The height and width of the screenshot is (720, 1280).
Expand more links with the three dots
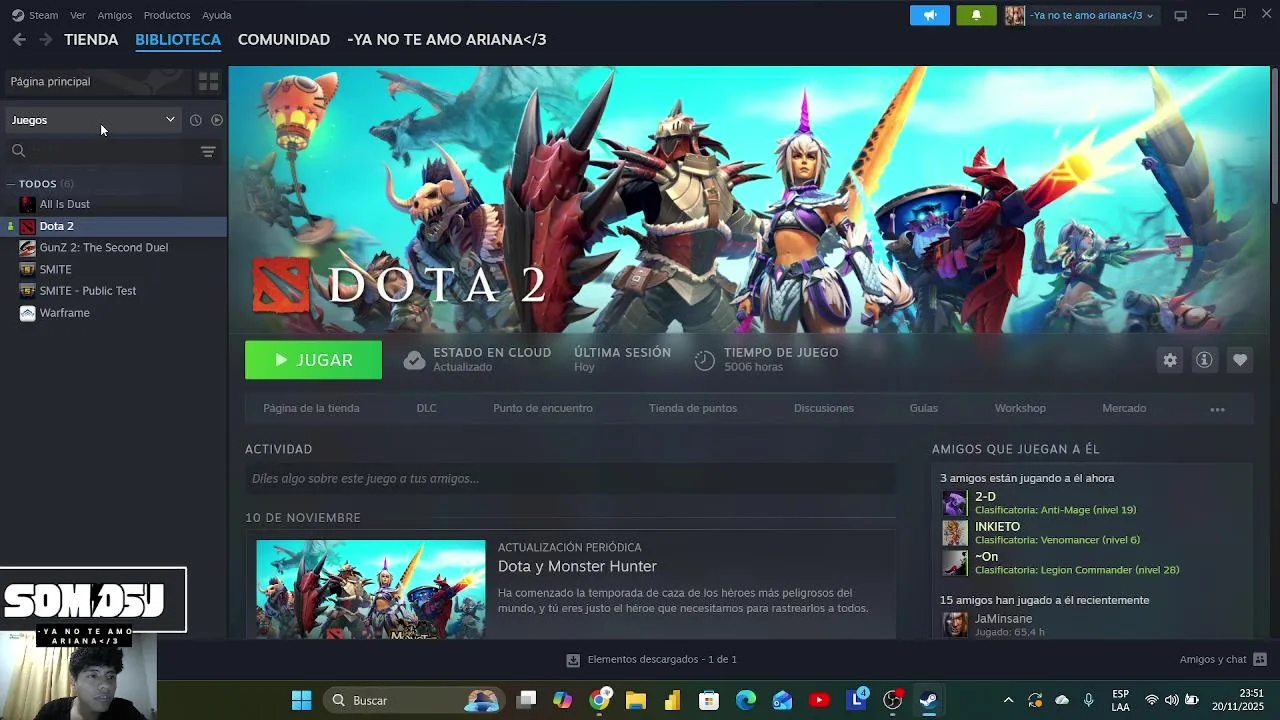(1217, 409)
